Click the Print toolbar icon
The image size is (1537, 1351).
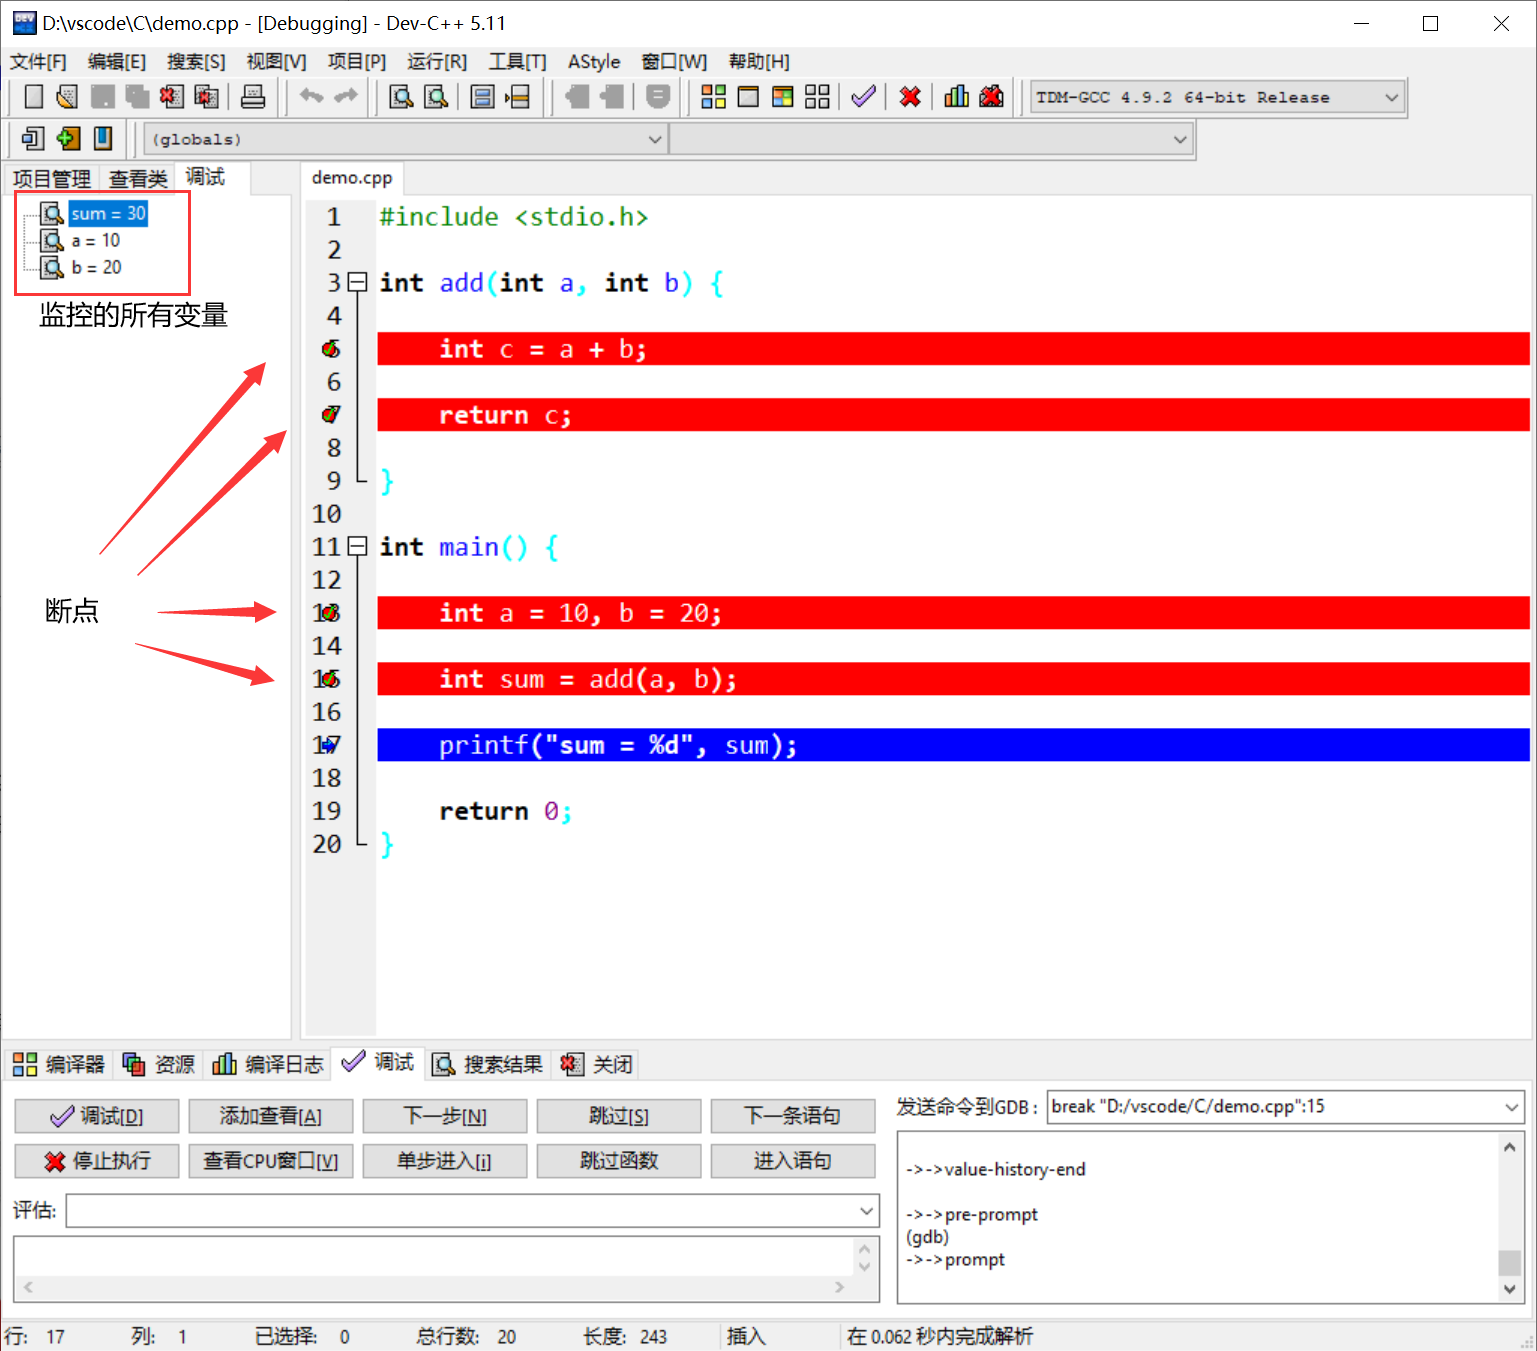(x=253, y=97)
